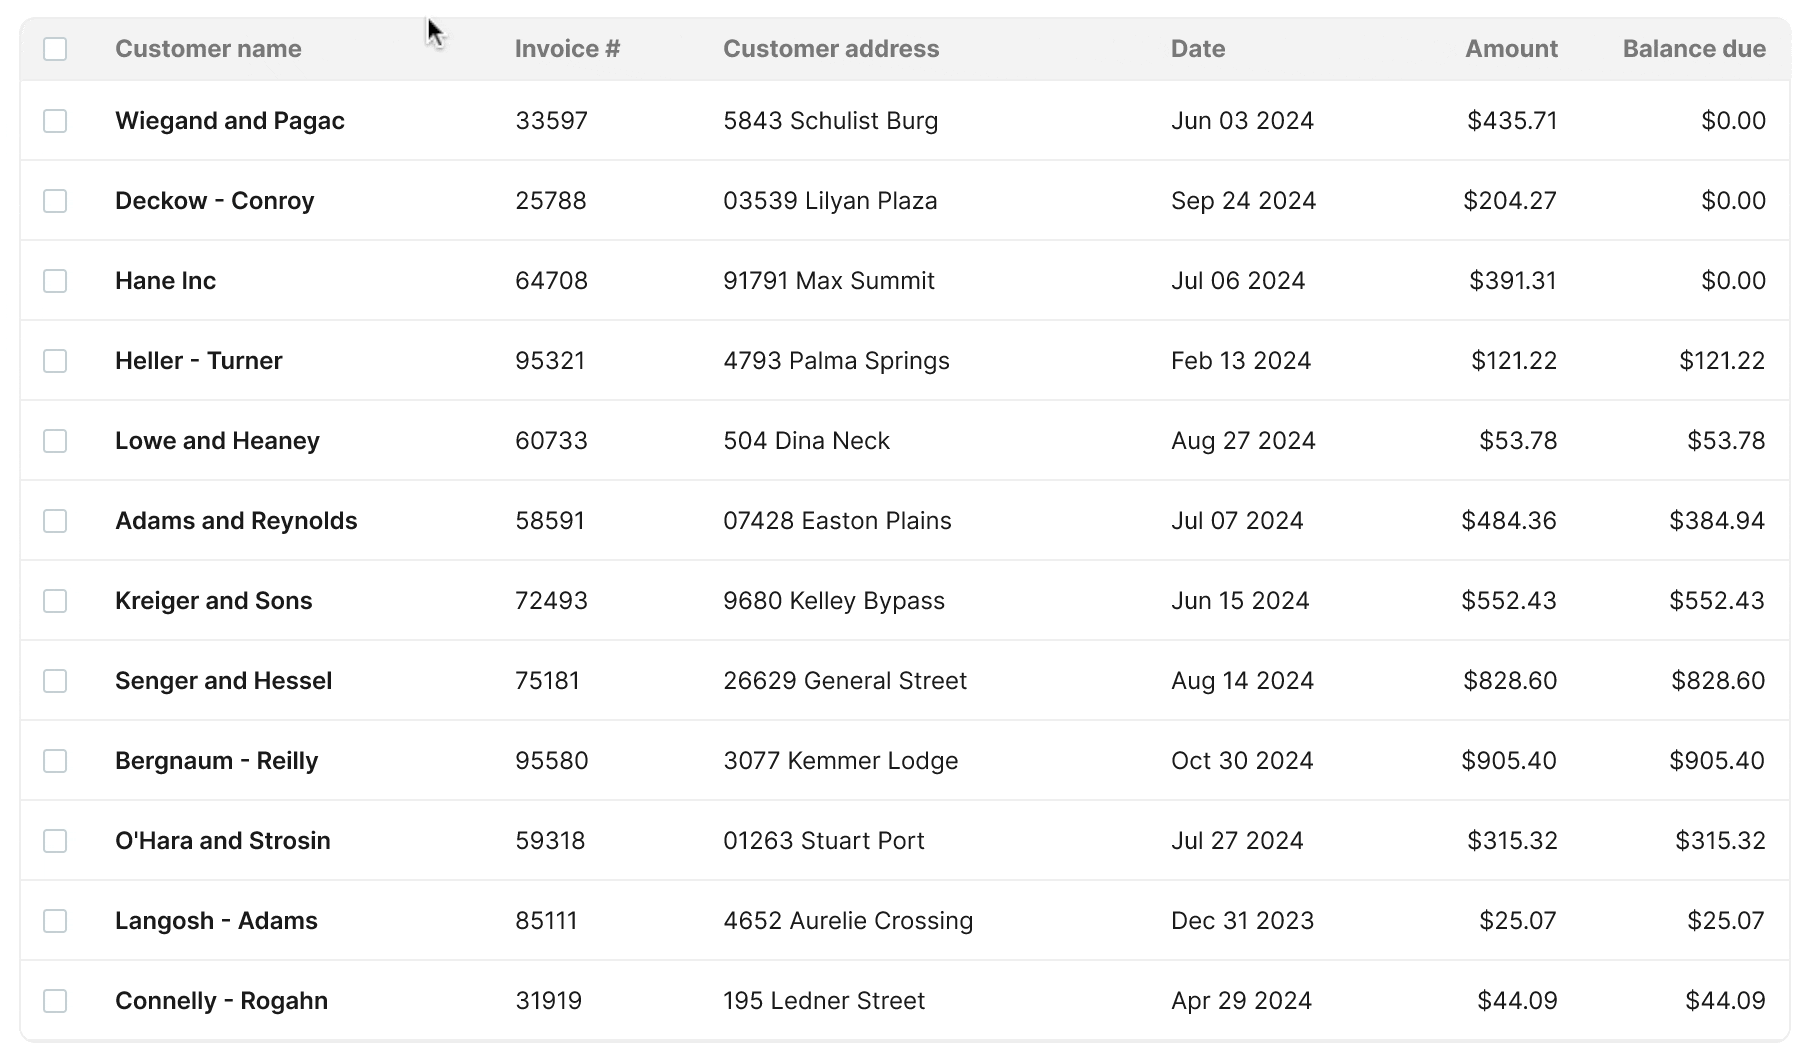The image size is (1806, 1058).
Task: Select the Lowe and Heaney checkbox
Action: [55, 440]
